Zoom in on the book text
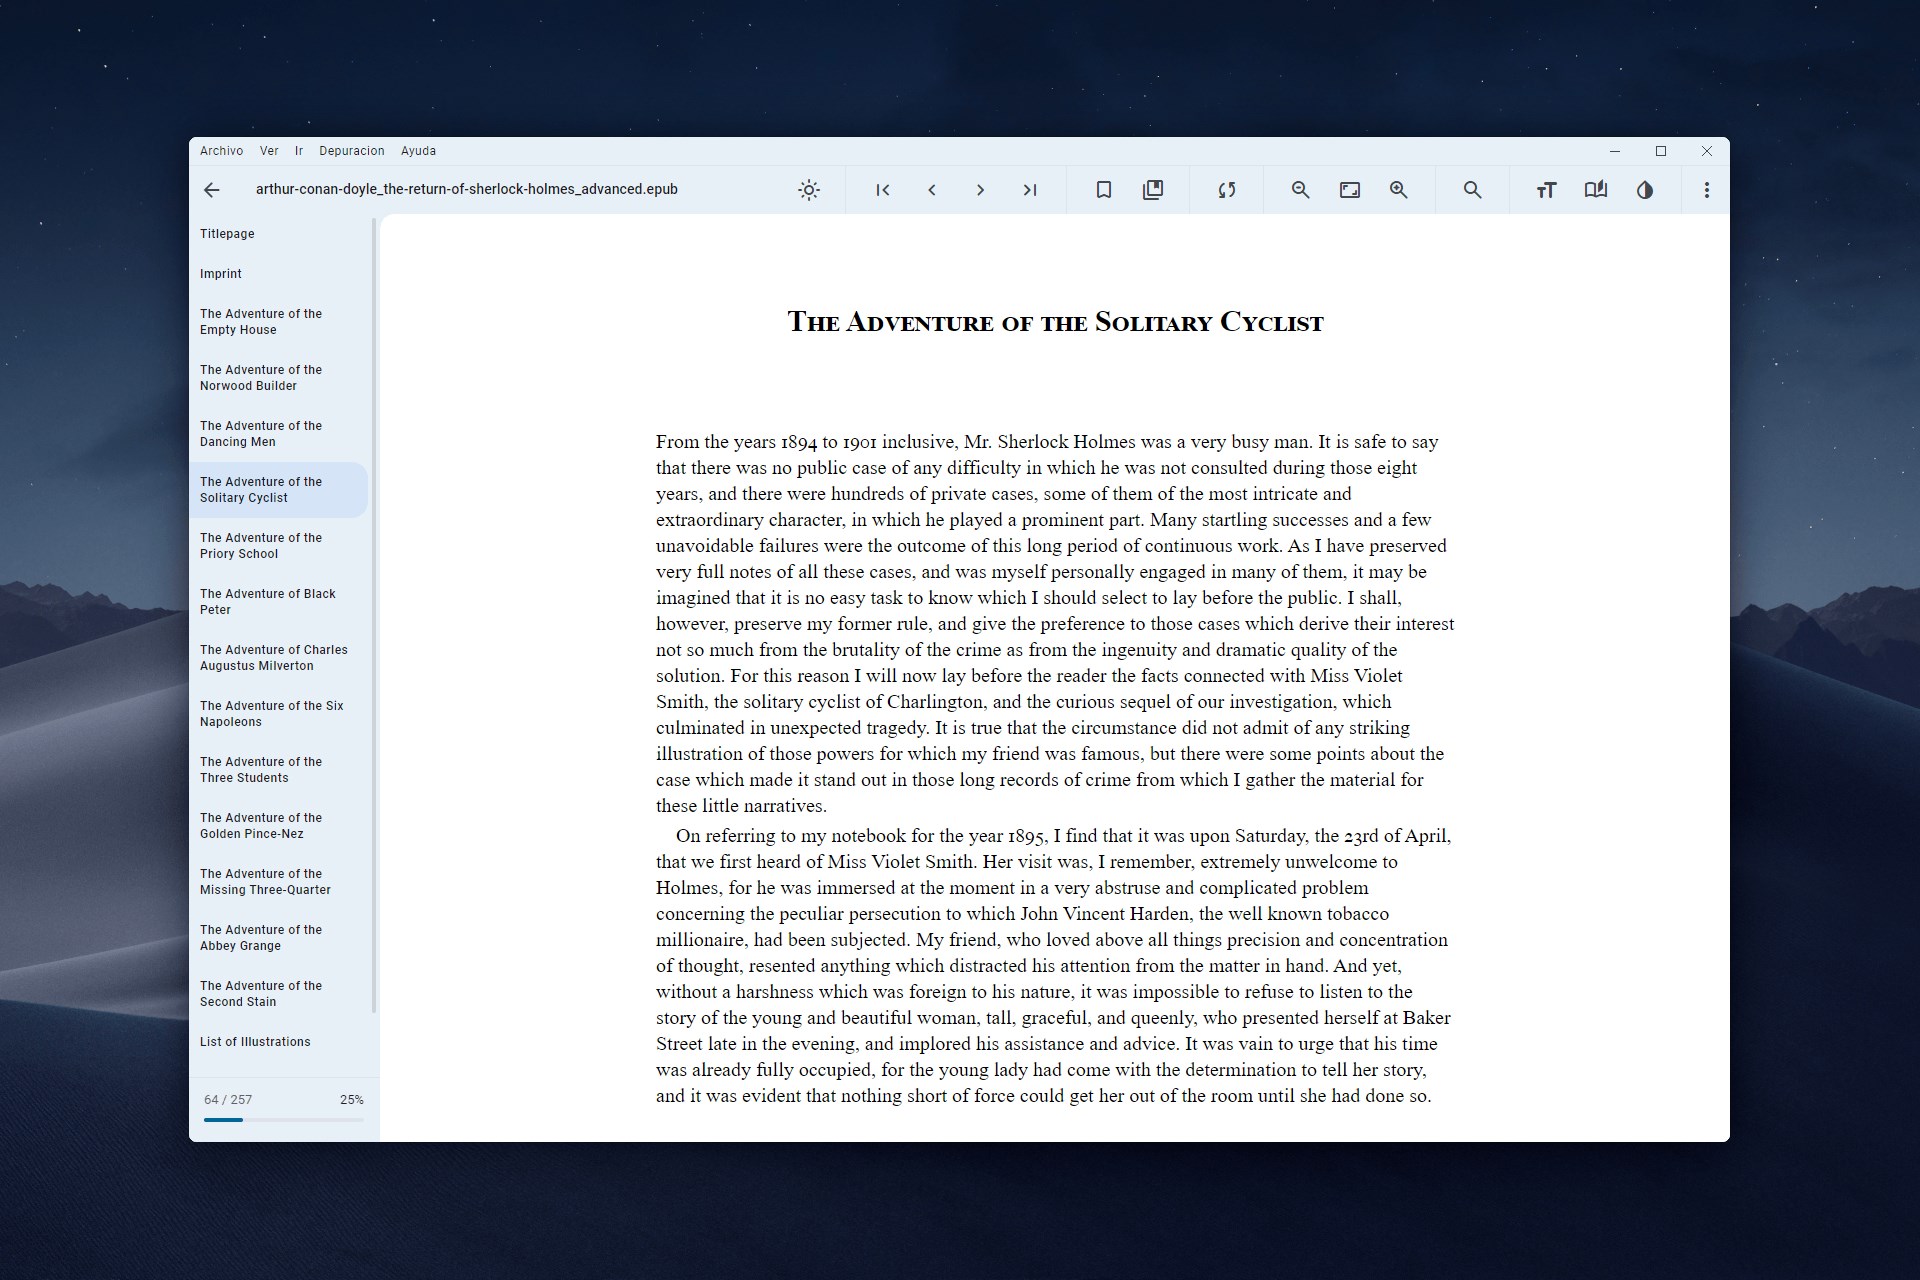Image resolution: width=1920 pixels, height=1280 pixels. (1399, 190)
